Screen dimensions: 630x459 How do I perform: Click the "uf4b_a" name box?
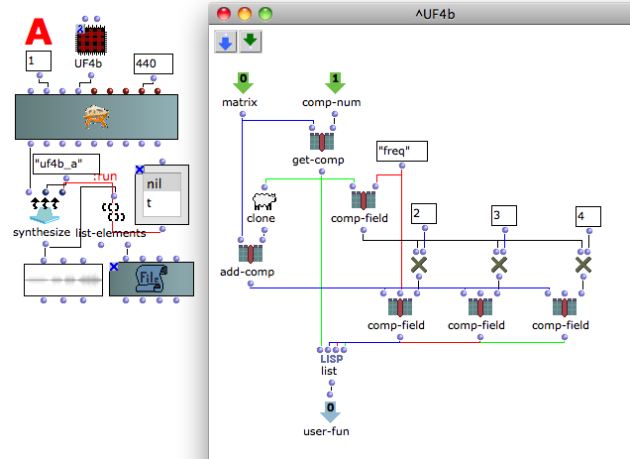[x=66, y=164]
